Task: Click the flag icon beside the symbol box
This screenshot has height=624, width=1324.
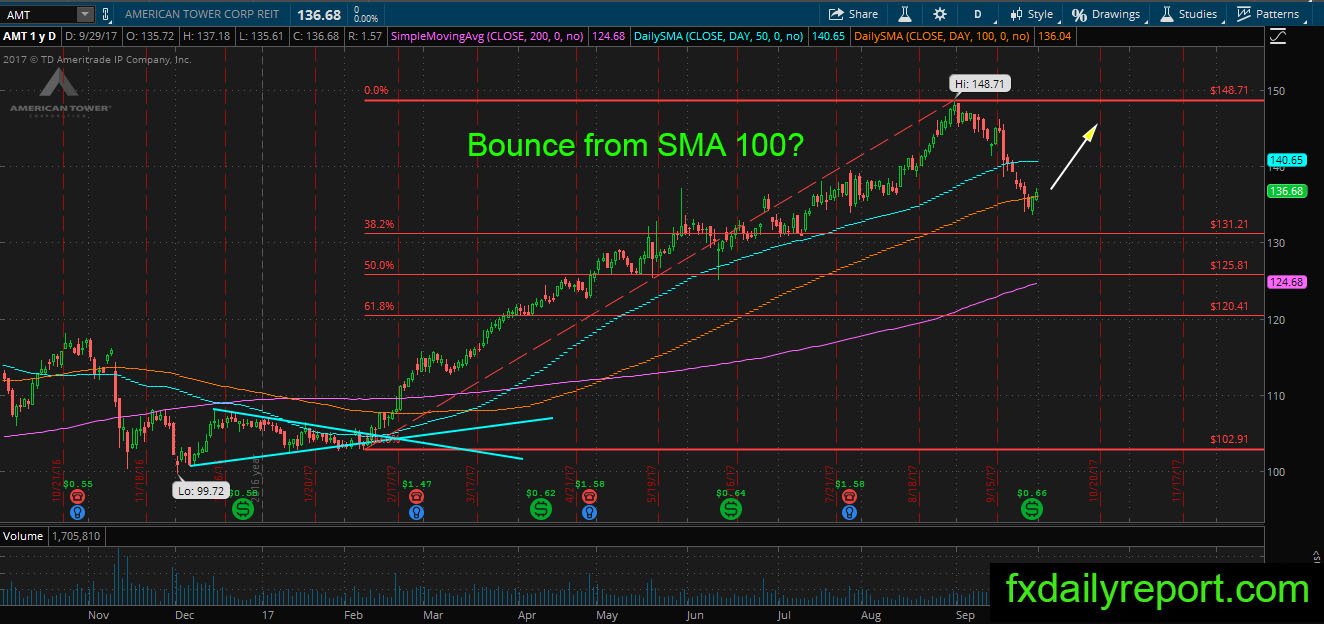Action: (x=106, y=15)
